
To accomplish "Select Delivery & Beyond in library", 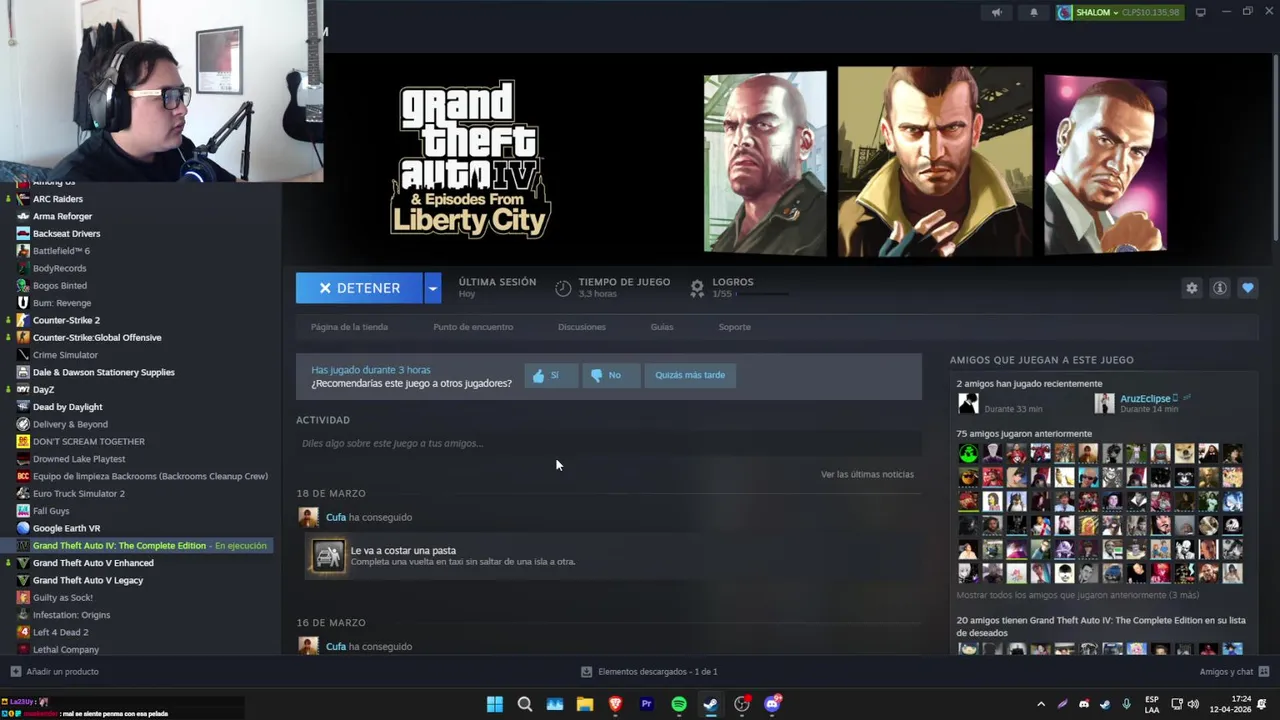I will [x=70, y=424].
